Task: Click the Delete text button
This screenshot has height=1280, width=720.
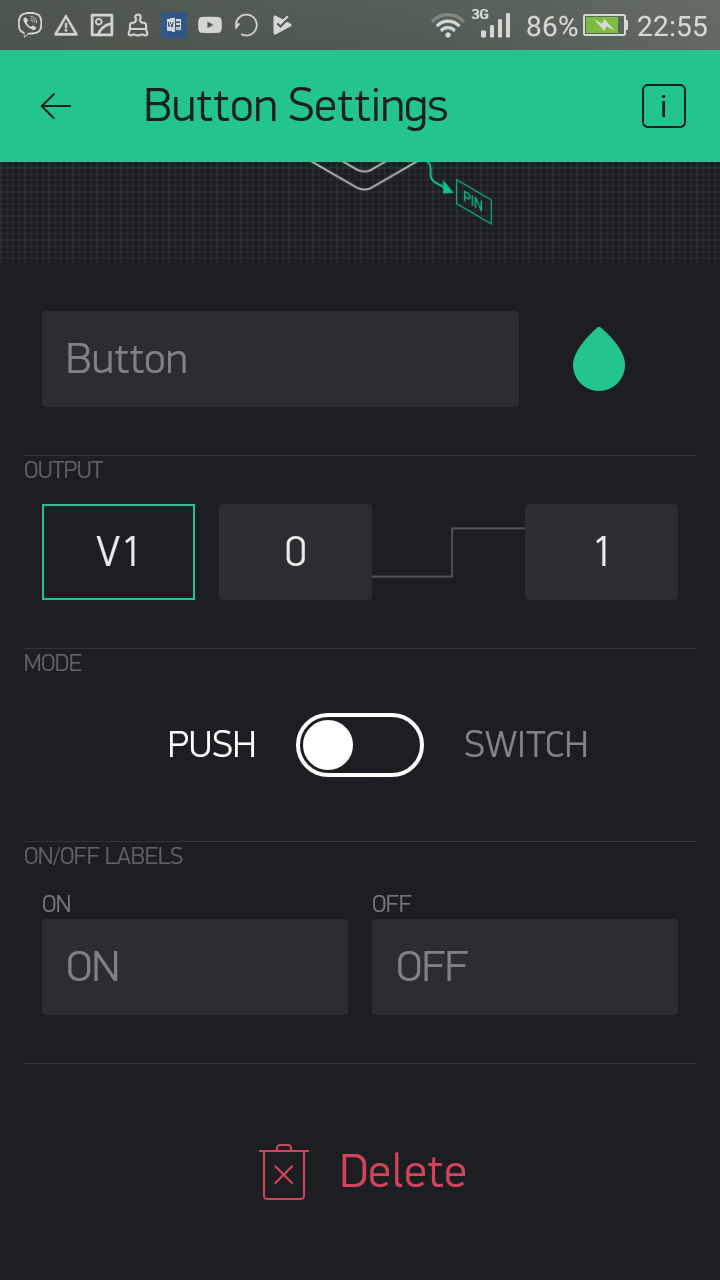Action: point(403,1172)
